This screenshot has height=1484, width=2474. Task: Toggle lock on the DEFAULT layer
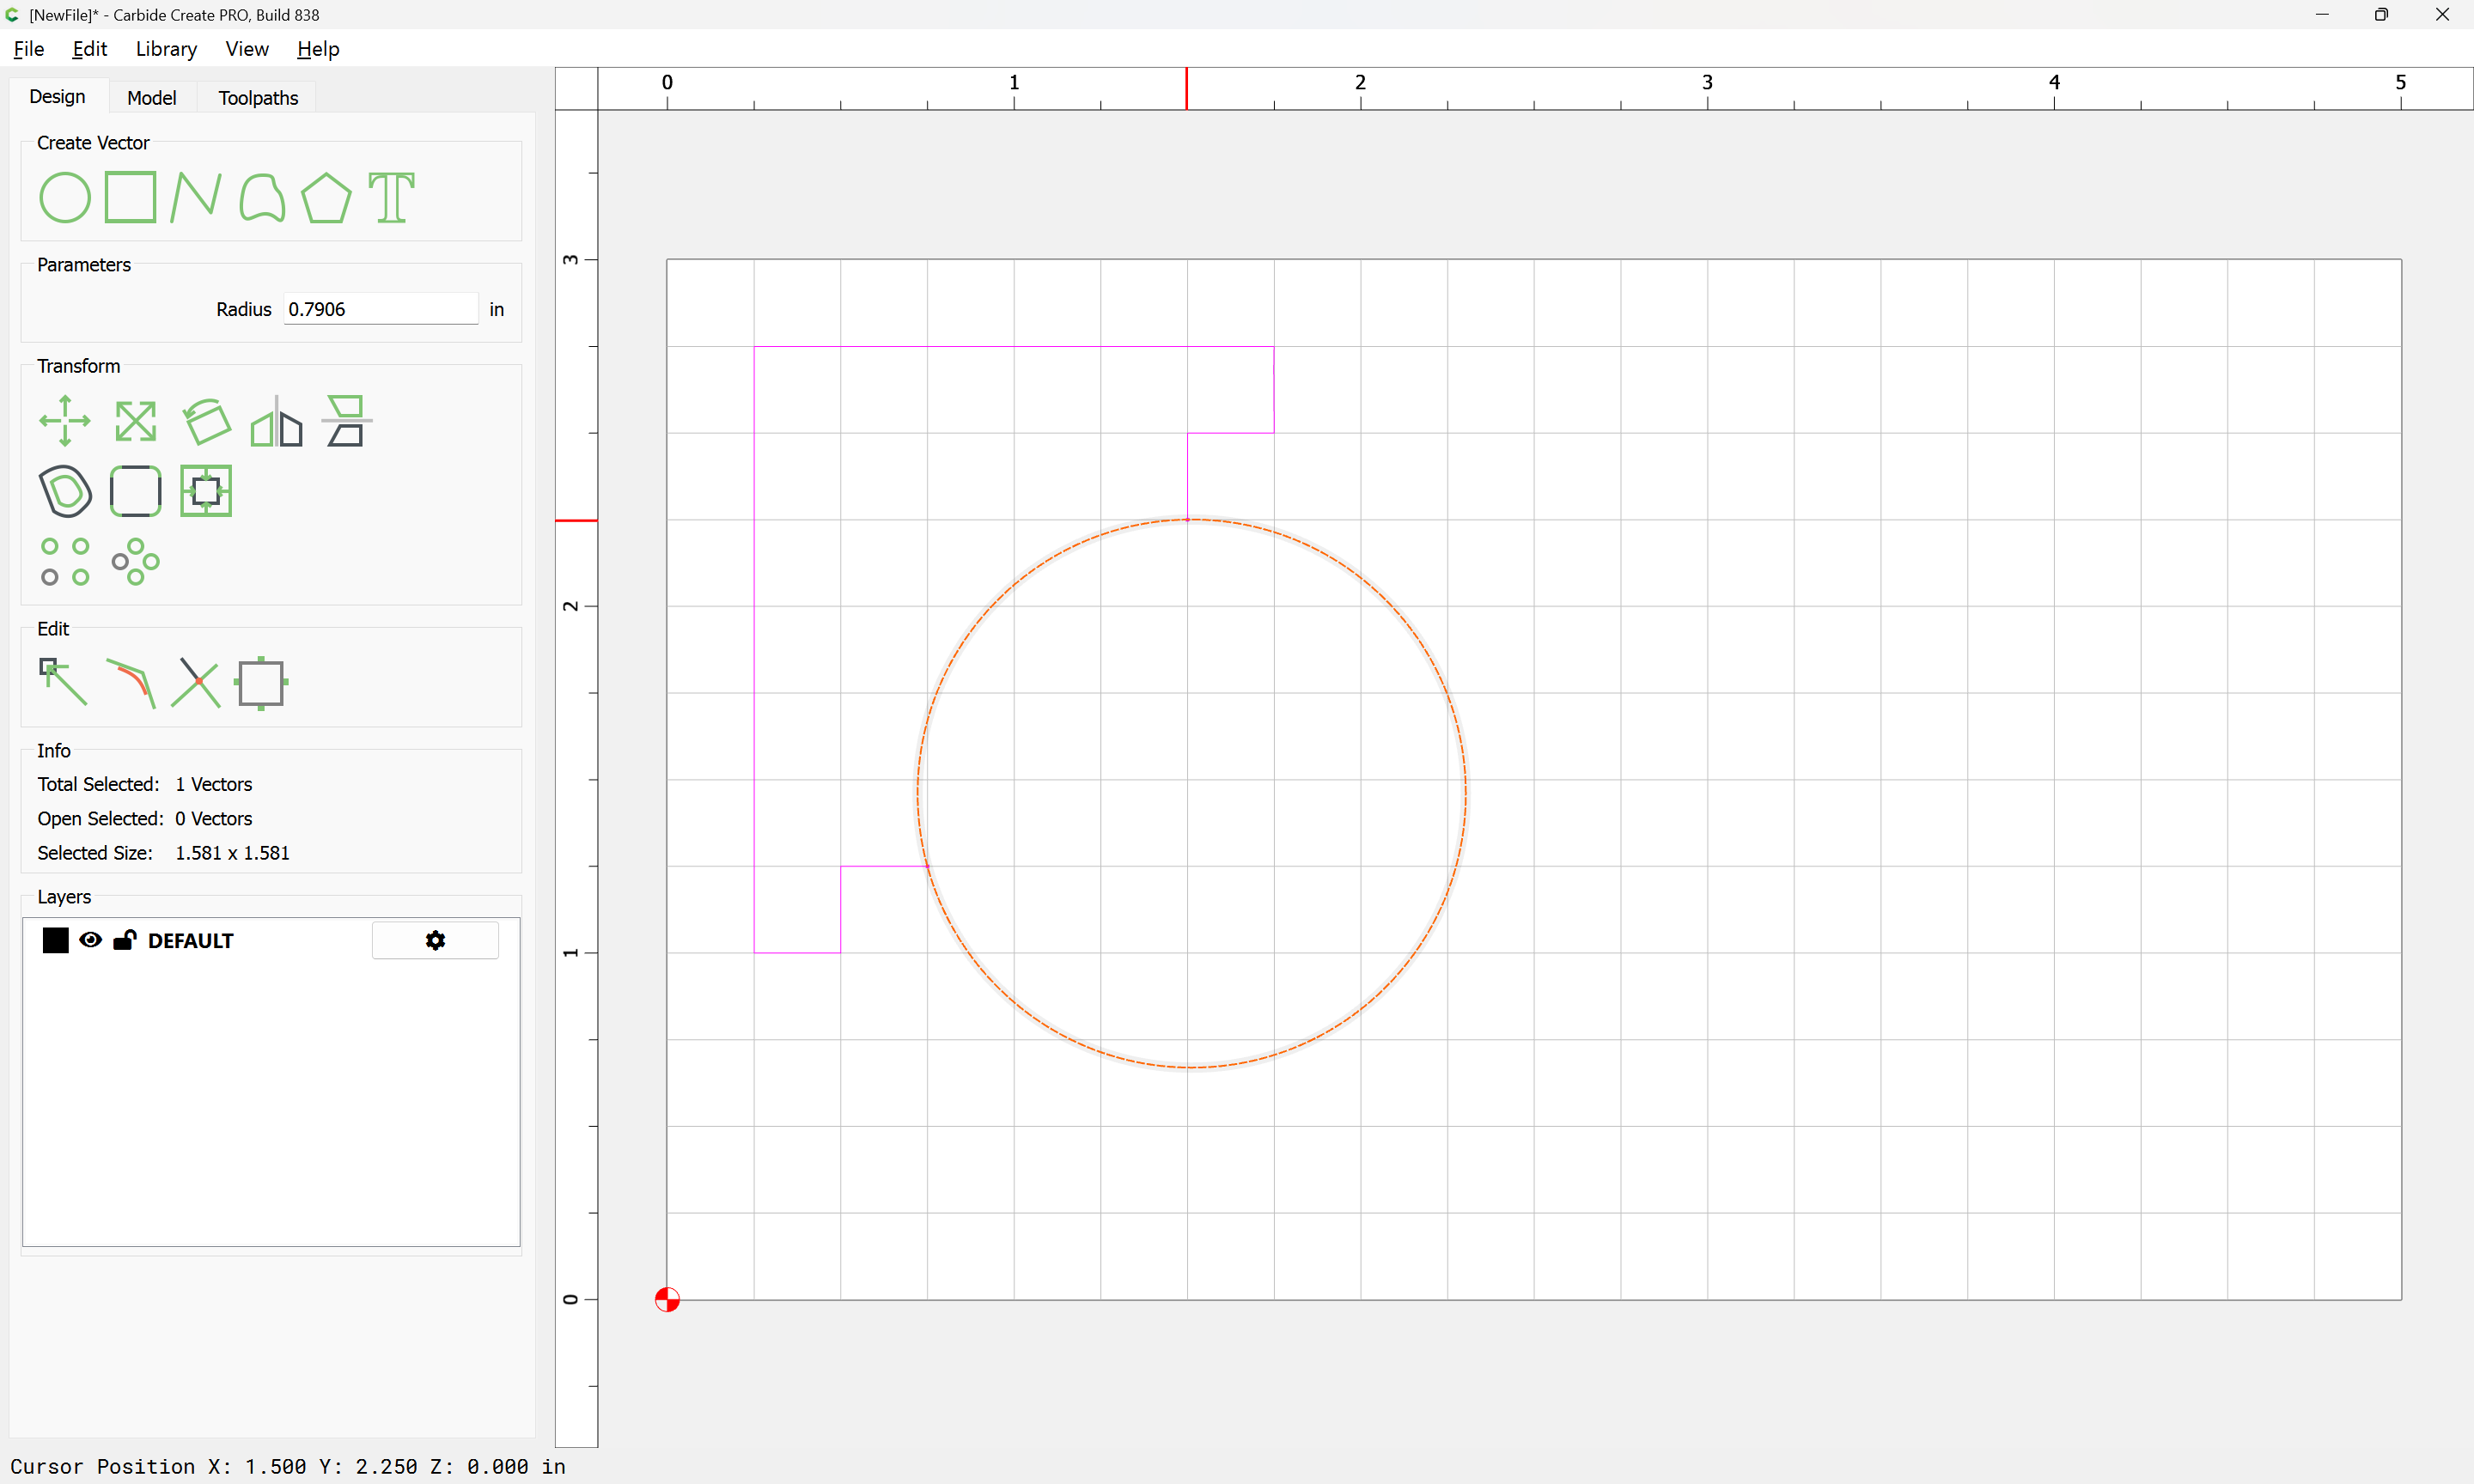click(x=124, y=940)
